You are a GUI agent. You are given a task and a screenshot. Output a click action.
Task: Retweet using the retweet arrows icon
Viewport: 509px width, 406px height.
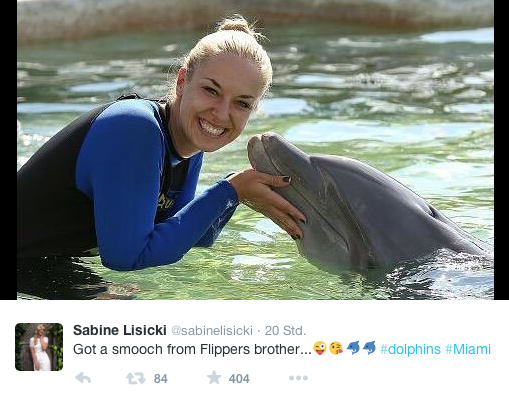tap(136, 378)
